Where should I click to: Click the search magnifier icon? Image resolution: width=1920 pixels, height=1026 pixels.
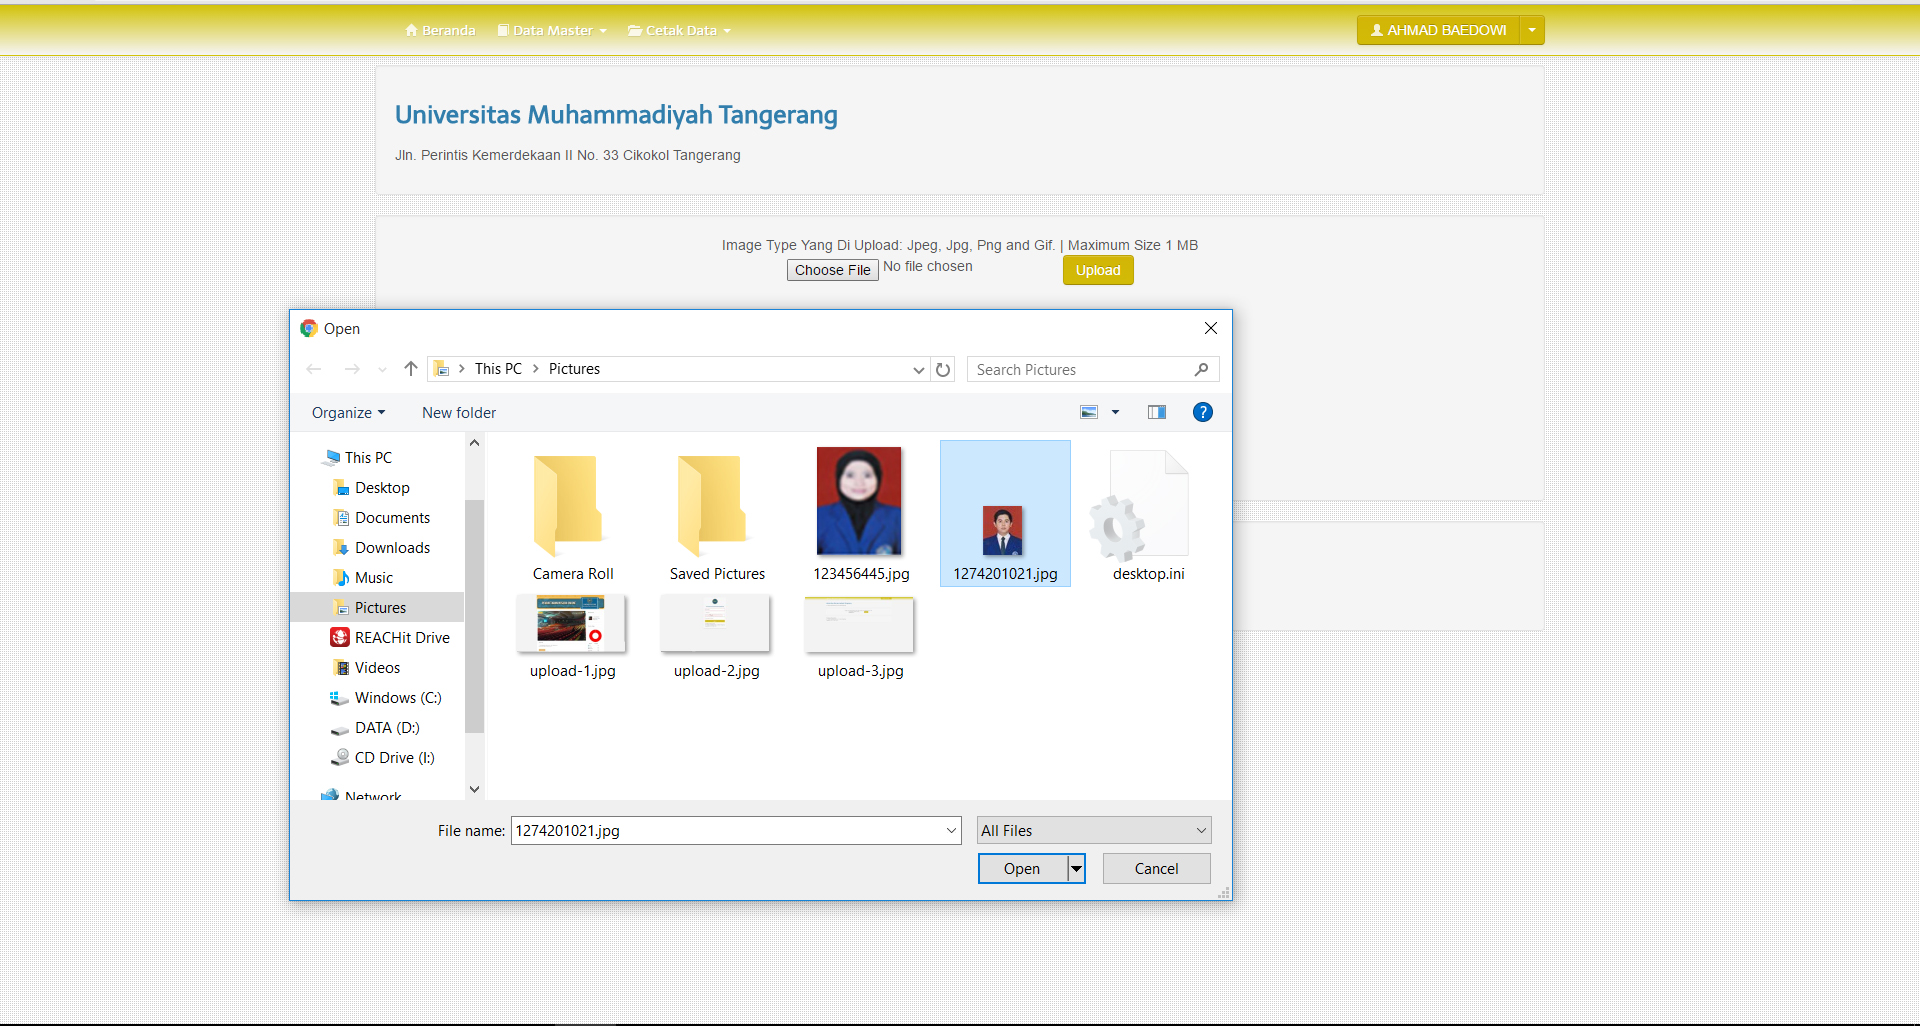pos(1202,370)
